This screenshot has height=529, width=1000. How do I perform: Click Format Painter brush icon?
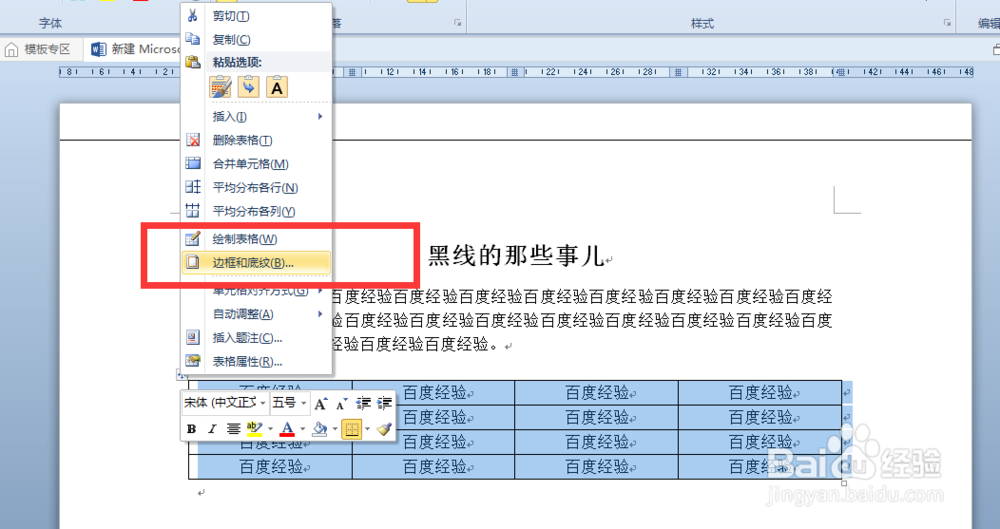coord(384,429)
